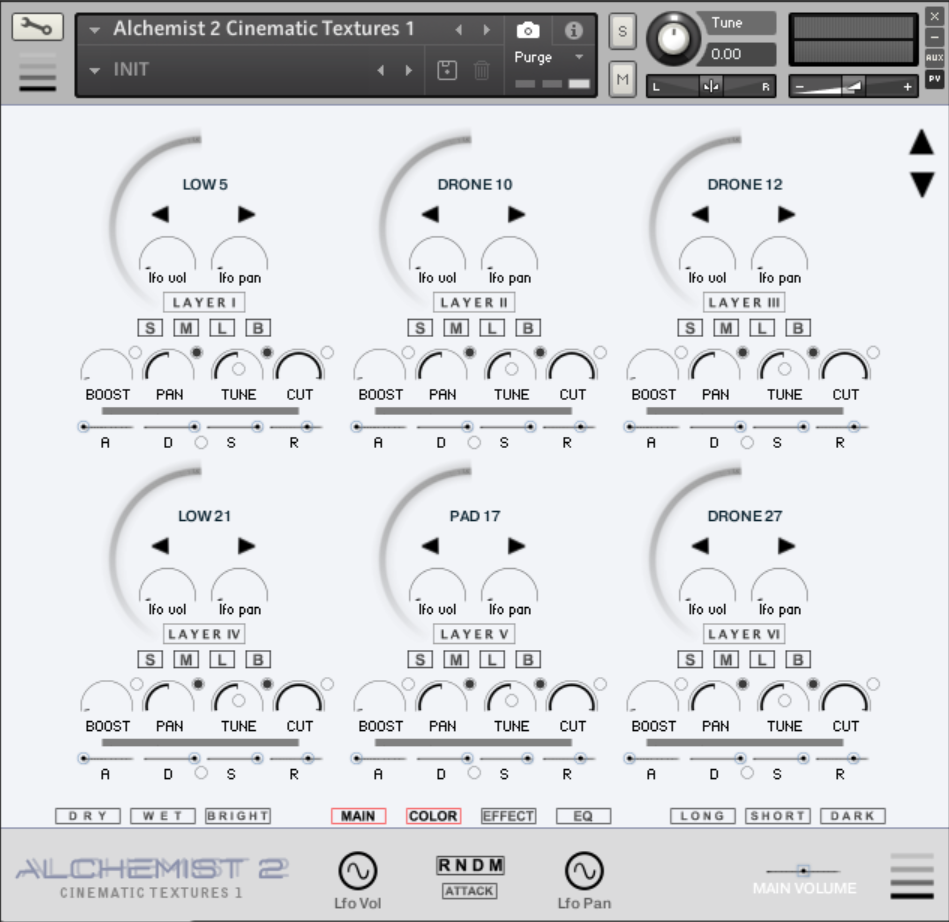The image size is (949, 922).
Task: Click the BRIGHT preset button
Action: pyautogui.click(x=238, y=816)
